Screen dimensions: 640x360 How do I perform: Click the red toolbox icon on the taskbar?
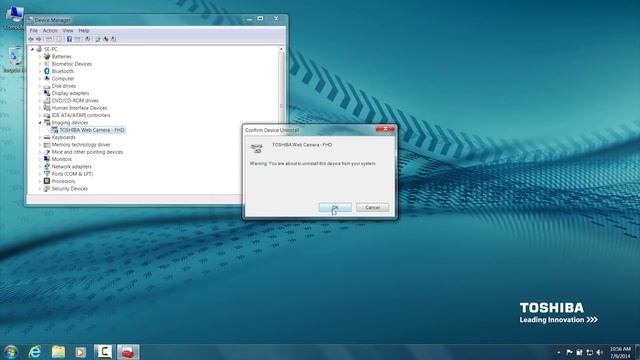[x=128, y=352]
